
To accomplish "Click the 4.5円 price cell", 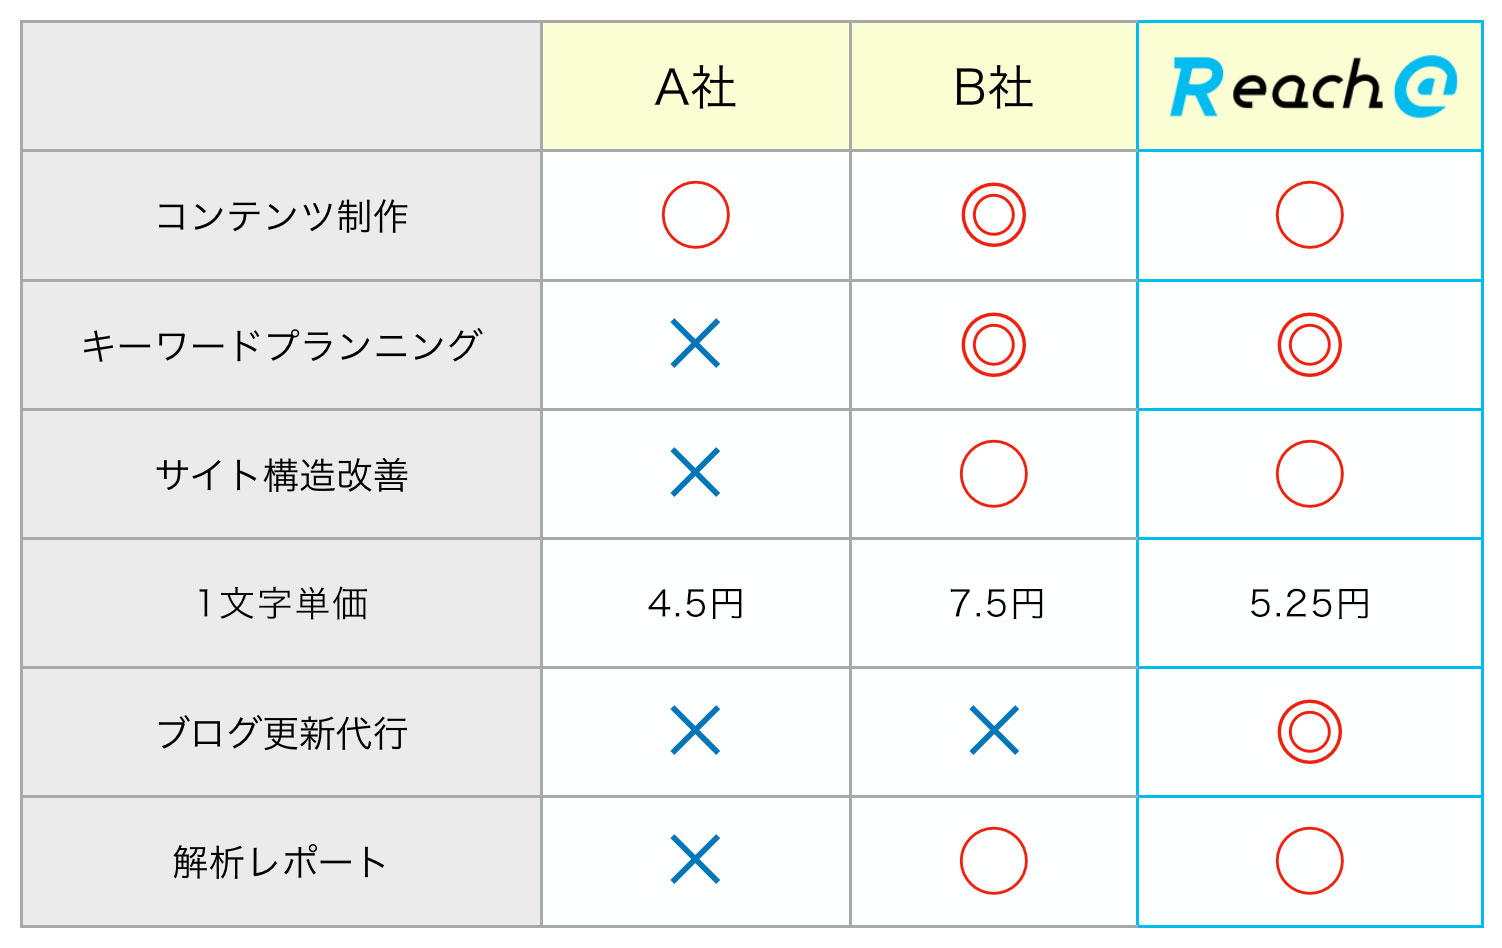I will pyautogui.click(x=696, y=603).
